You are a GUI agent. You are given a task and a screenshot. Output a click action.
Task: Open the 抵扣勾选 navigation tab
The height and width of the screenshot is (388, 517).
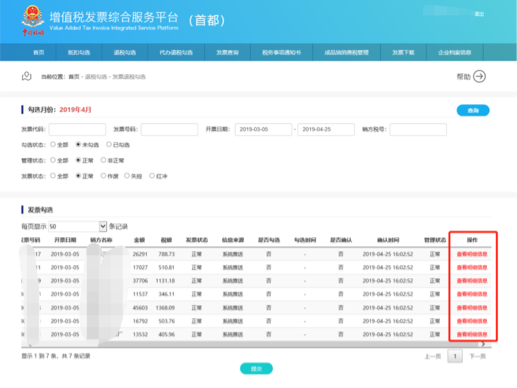click(79, 52)
